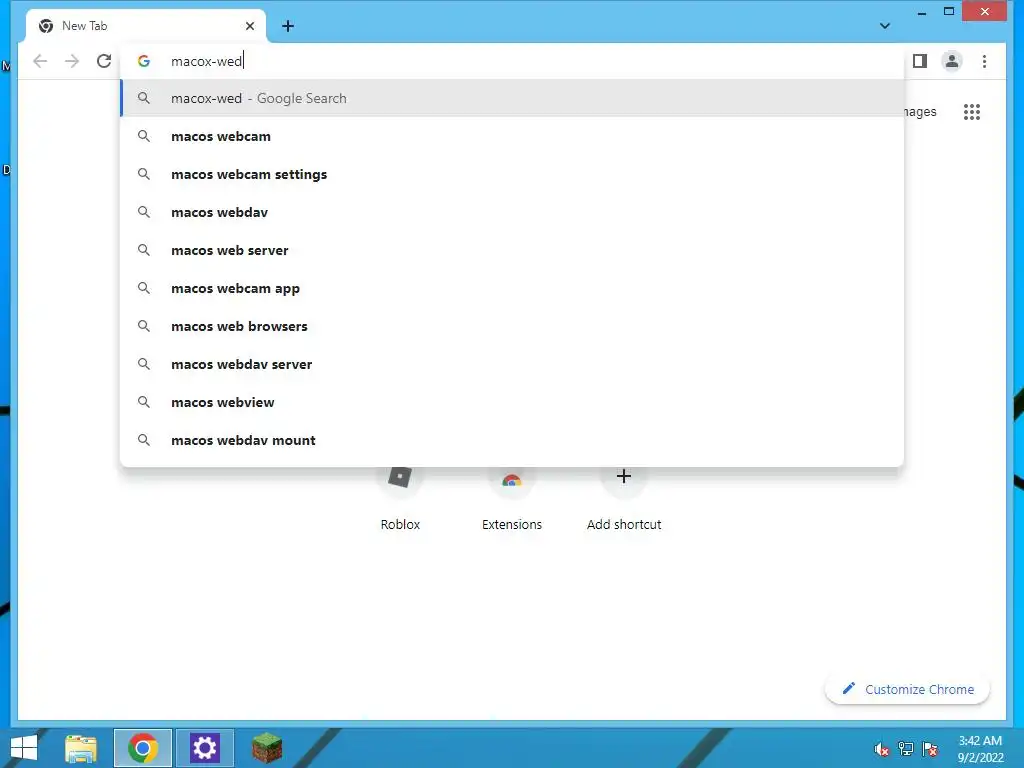The width and height of the screenshot is (1024, 768).
Task: Click search icon beside 'macos webcam'
Action: 144,136
